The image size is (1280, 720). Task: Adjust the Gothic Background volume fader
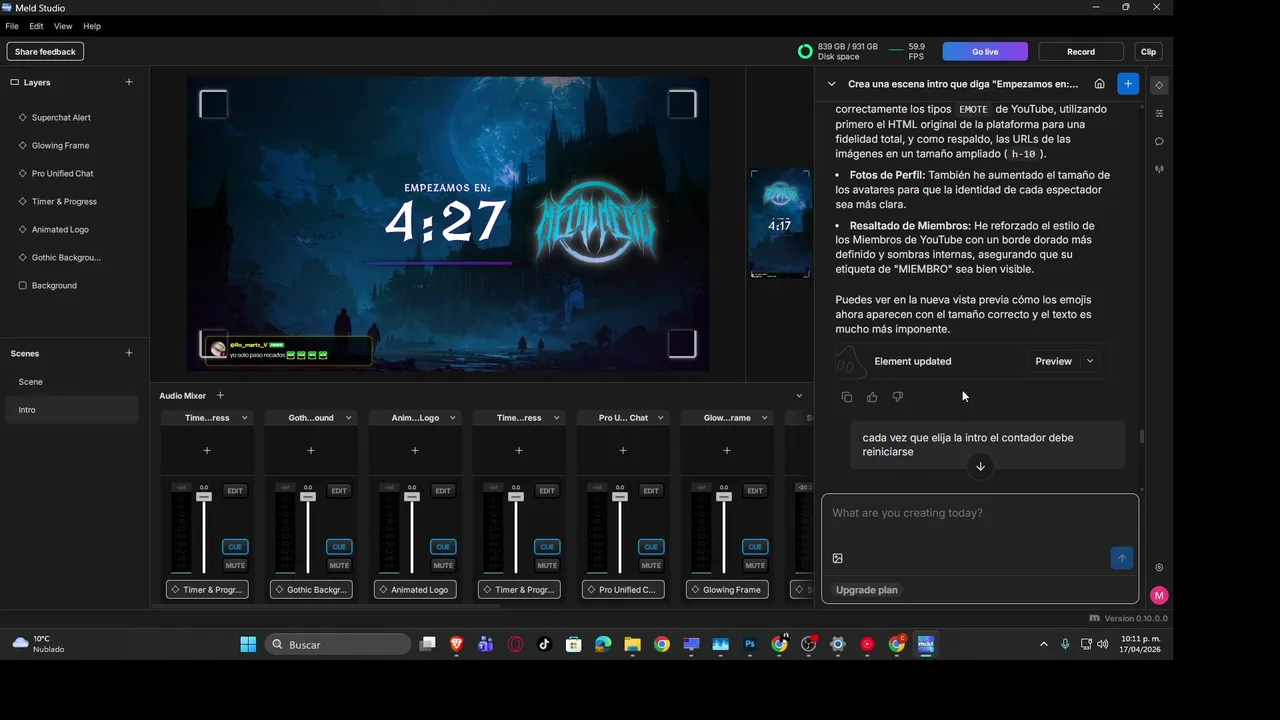point(308,497)
